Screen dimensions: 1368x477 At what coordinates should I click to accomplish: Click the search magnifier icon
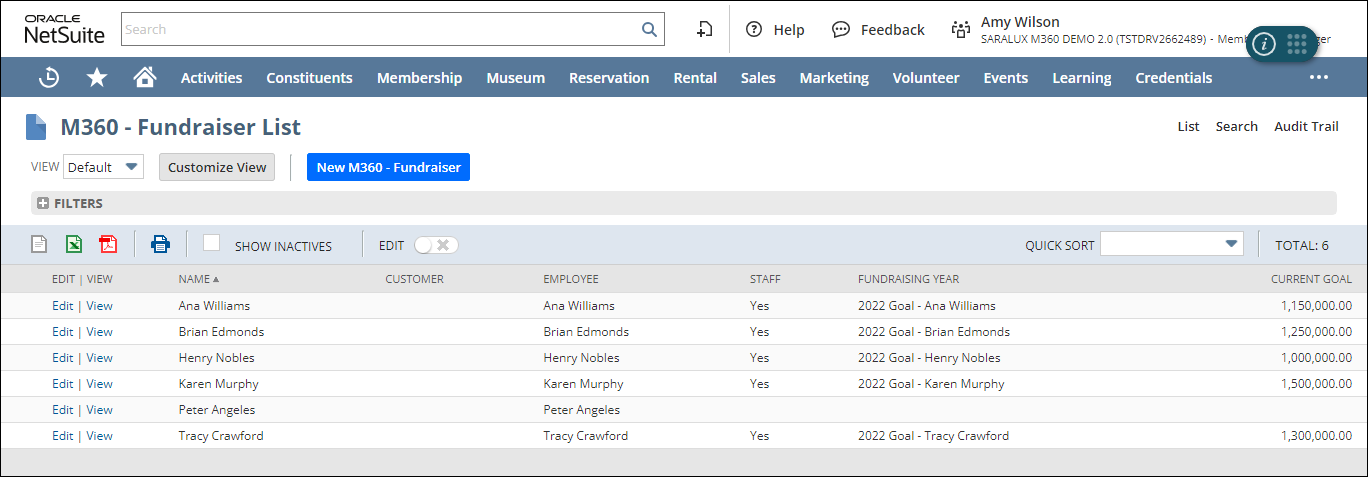pos(649,29)
